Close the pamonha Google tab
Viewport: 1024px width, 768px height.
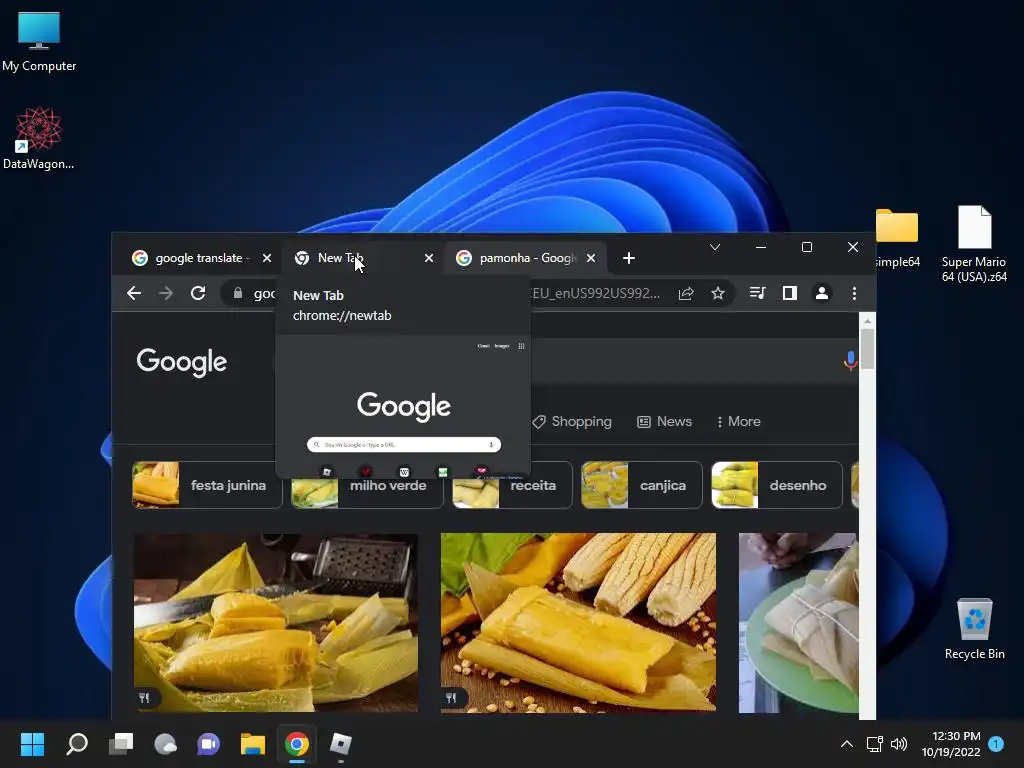[x=590, y=258]
